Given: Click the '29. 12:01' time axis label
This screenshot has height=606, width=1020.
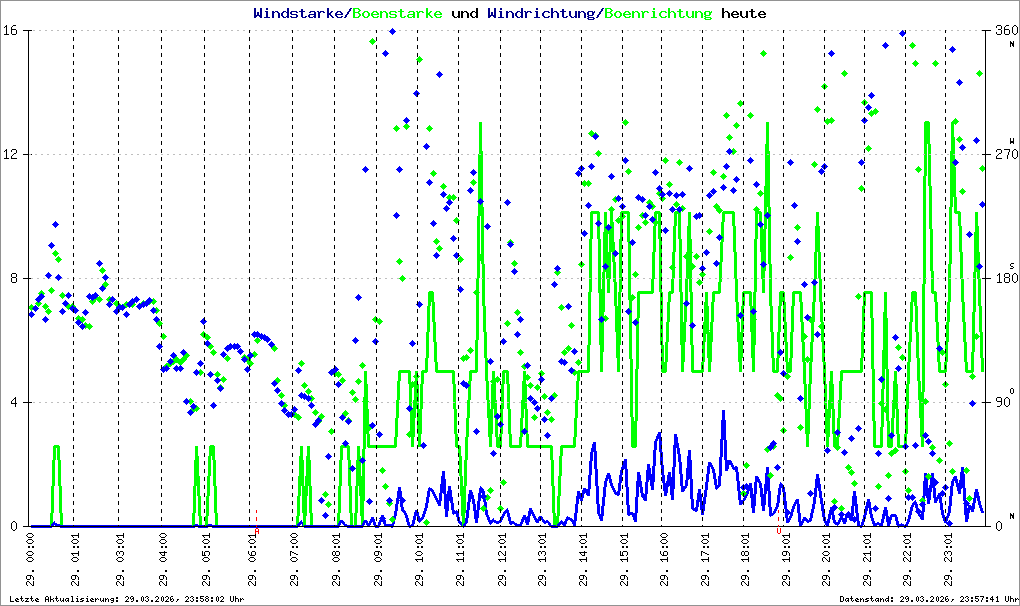Looking at the screenshot, I should click(502, 560).
